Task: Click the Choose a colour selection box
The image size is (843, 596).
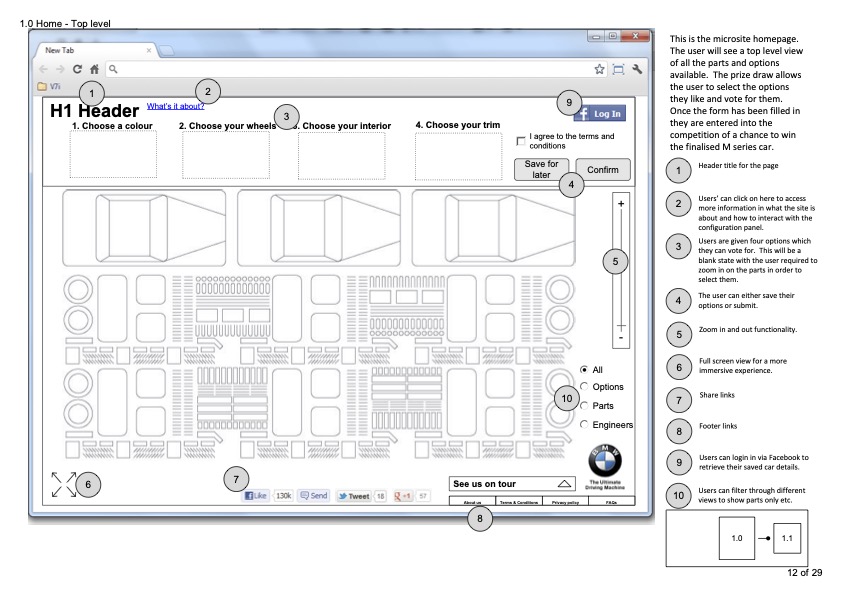Action: click(112, 155)
